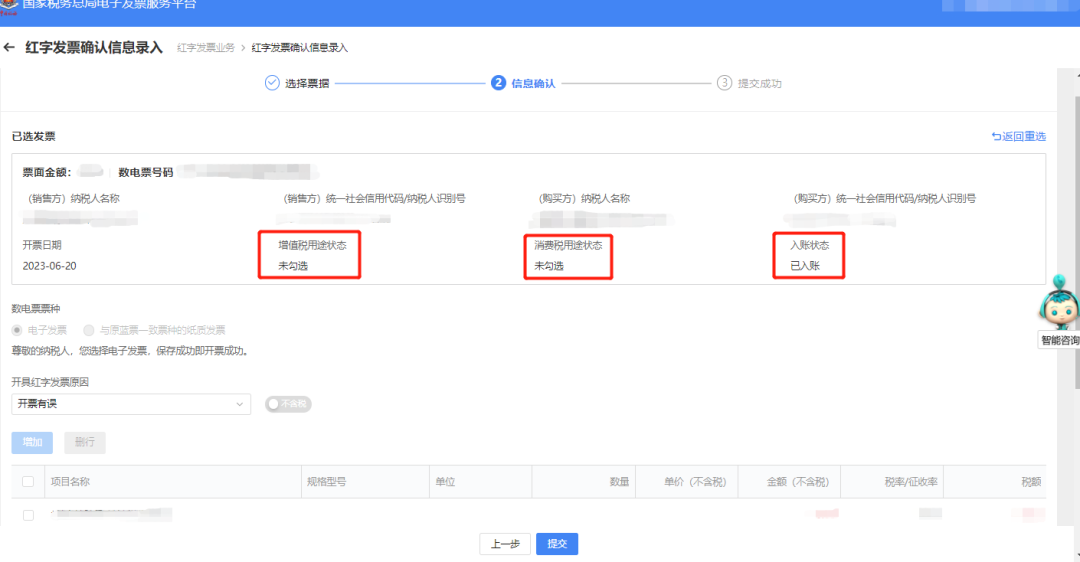Image resolution: width=1080 pixels, height=562 pixels.
Task: Tick the checkbox on the first item row
Action: click(x=28, y=515)
